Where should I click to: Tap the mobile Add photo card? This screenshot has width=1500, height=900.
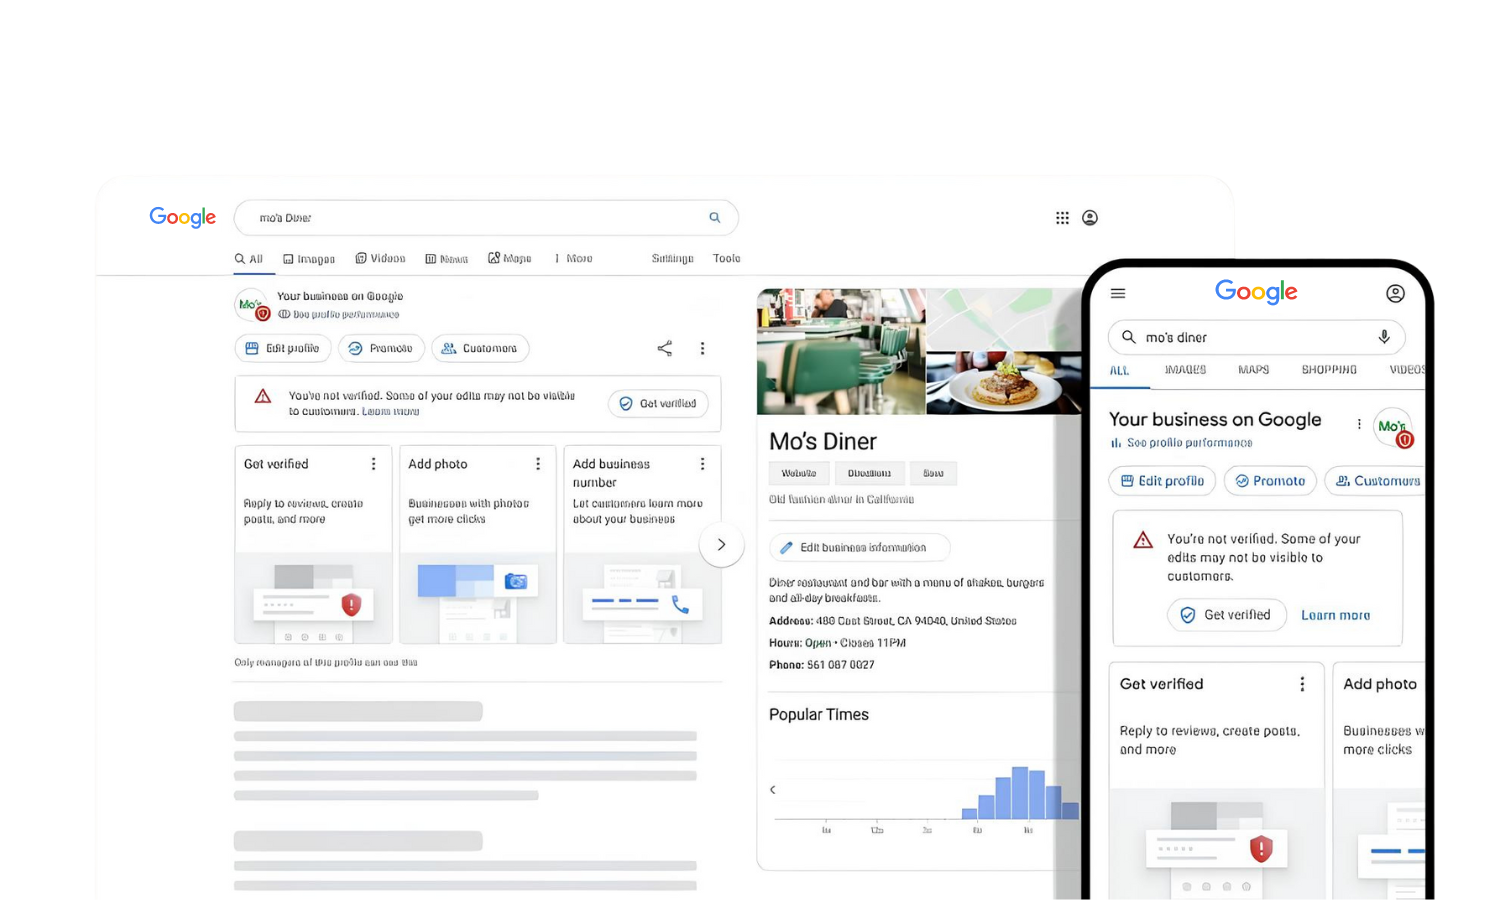coord(1379,780)
